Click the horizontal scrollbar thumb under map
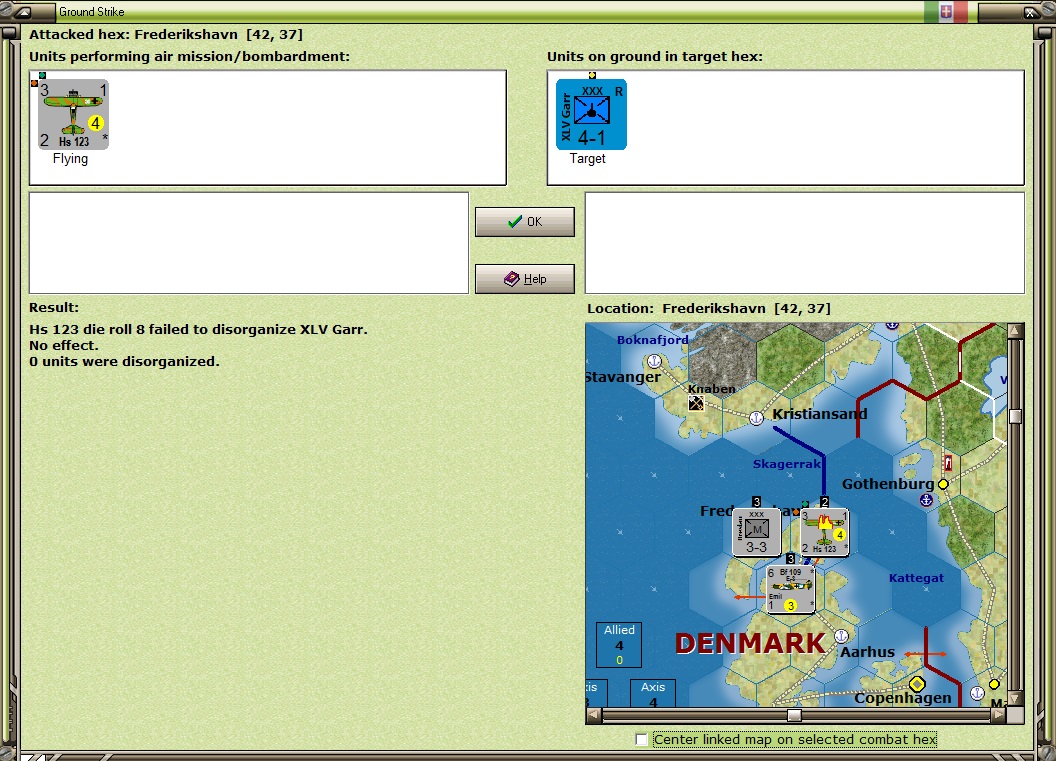The height and width of the screenshot is (761, 1056). pos(795,715)
